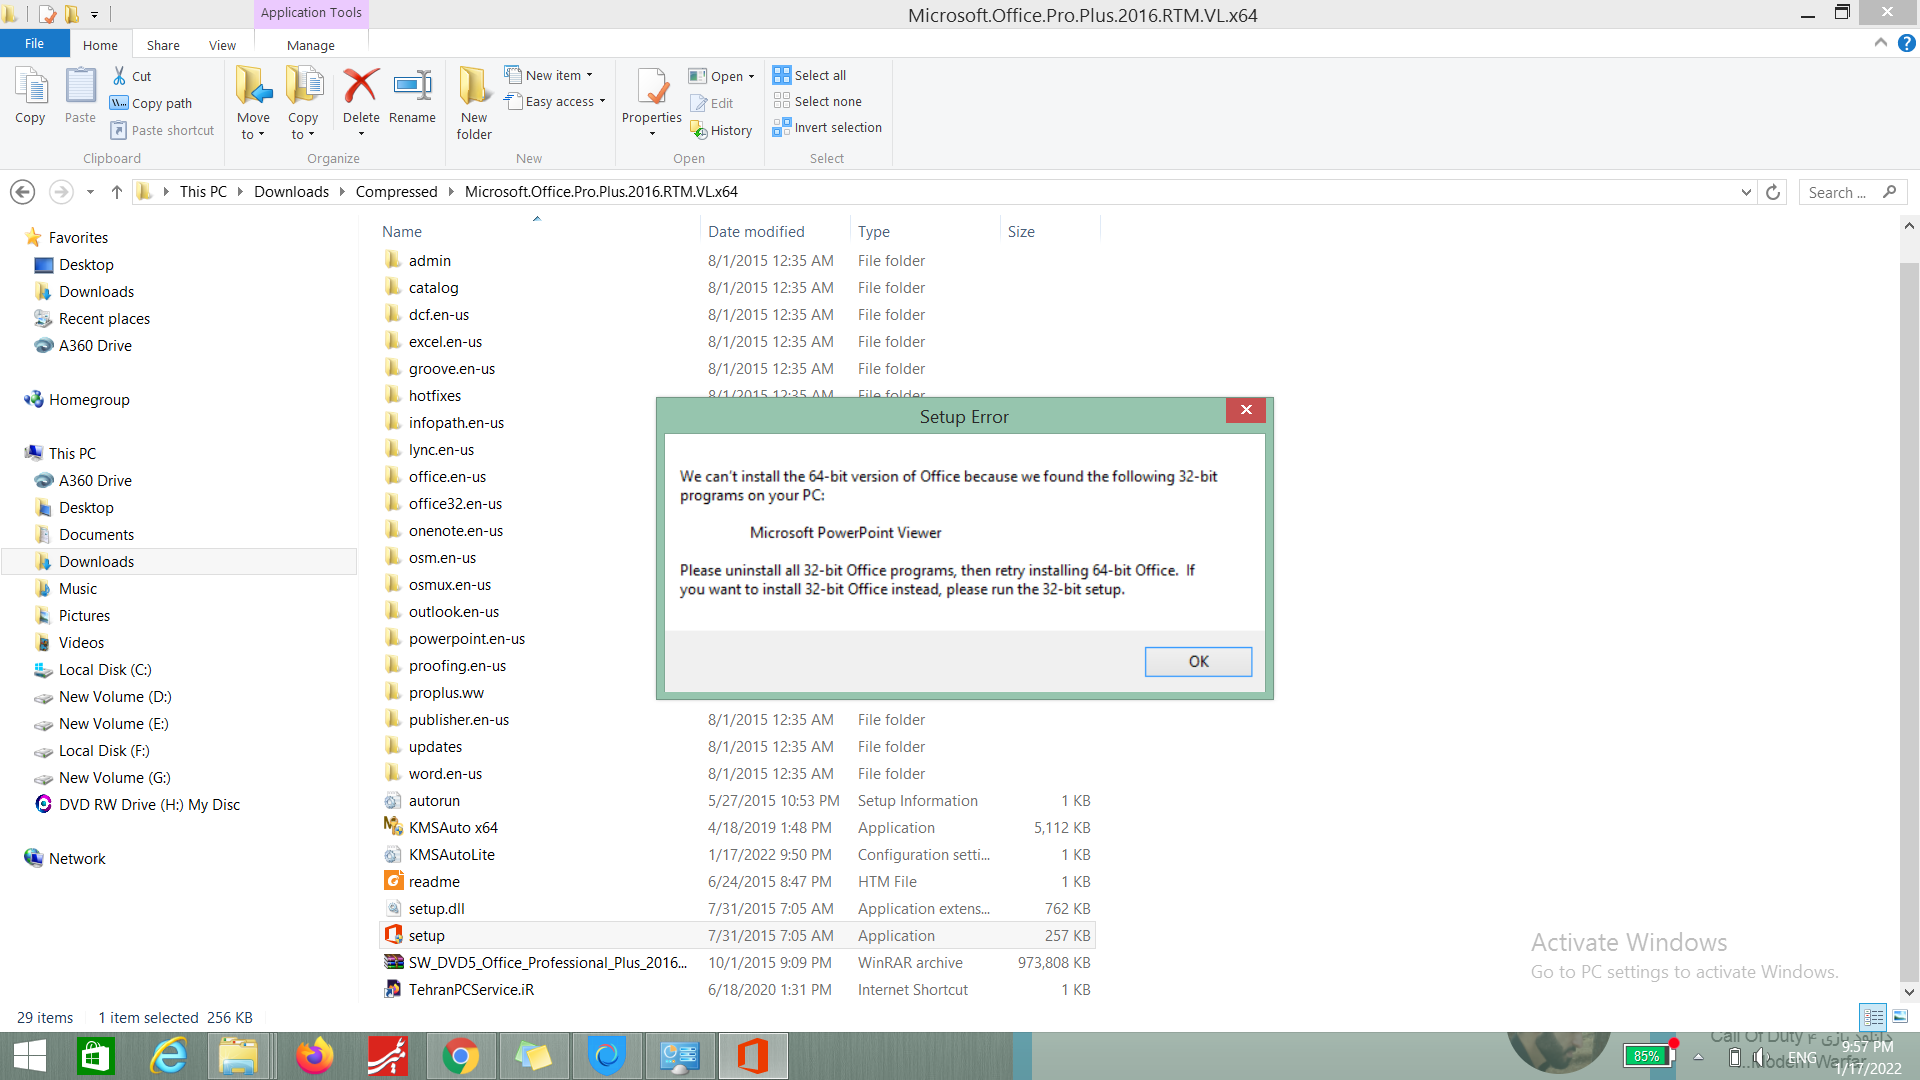Switch to the details view toggle
The width and height of the screenshot is (1920, 1080).
point(1873,1017)
